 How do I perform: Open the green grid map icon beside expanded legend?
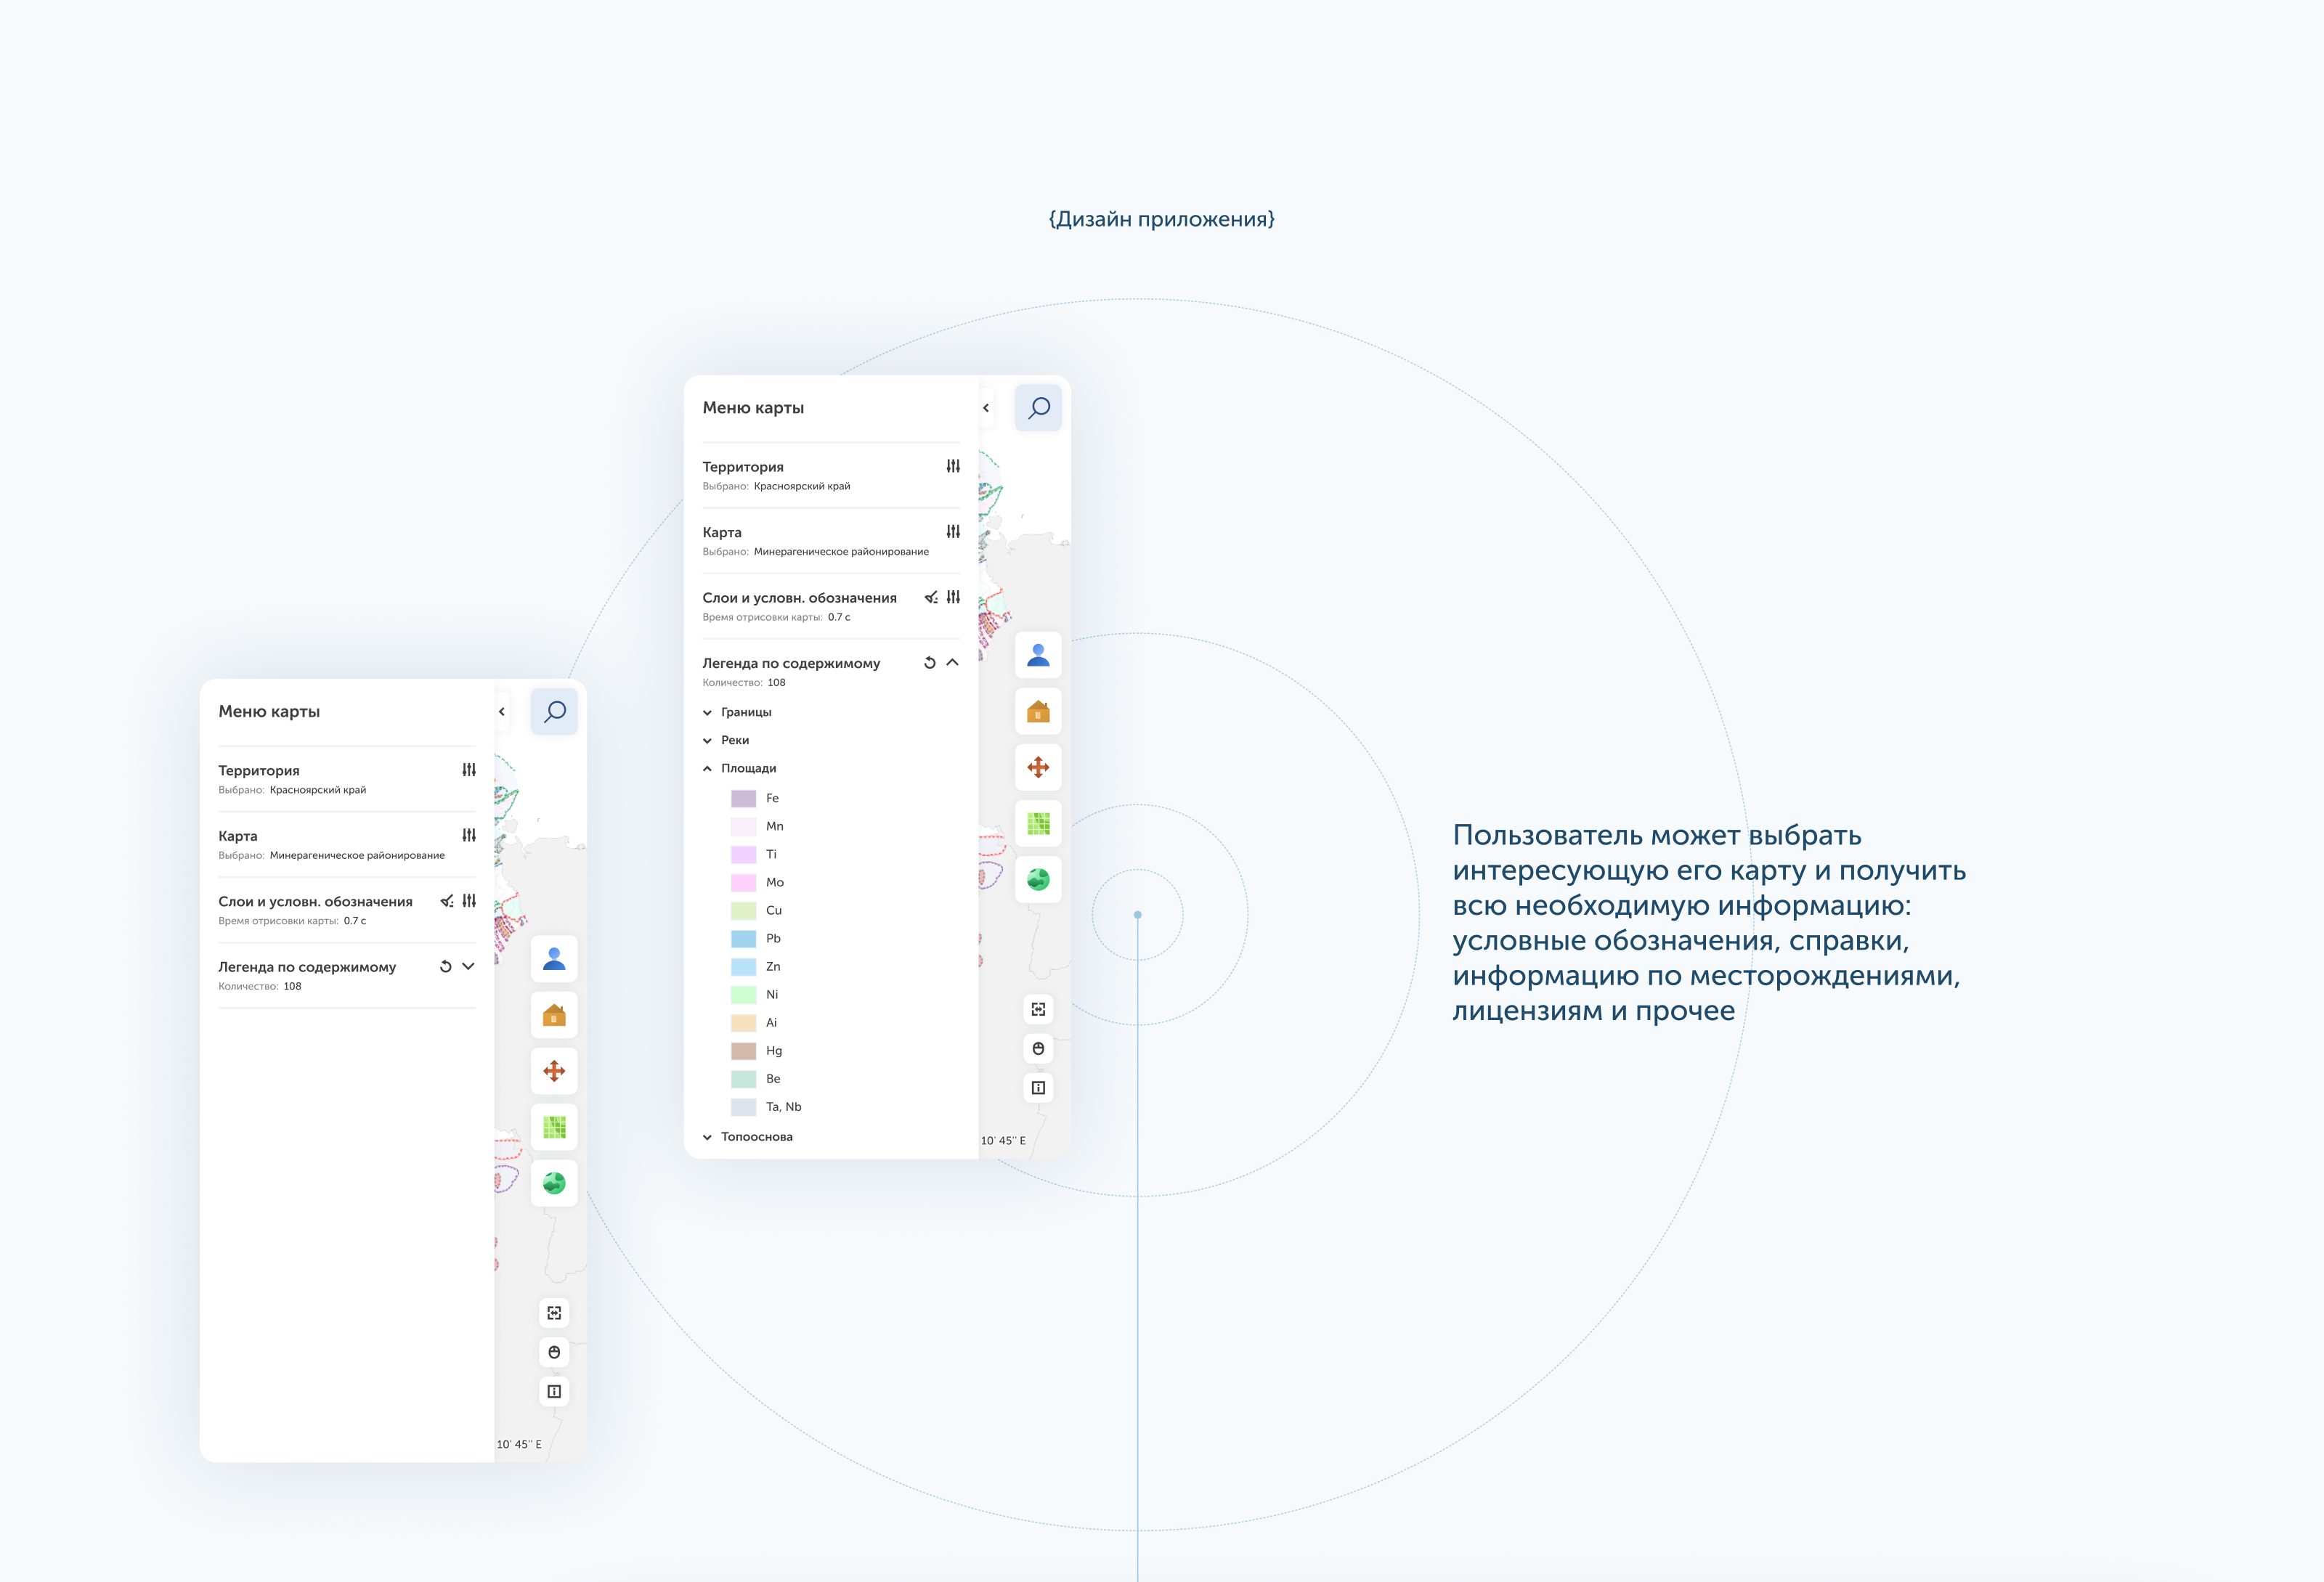[x=1038, y=824]
